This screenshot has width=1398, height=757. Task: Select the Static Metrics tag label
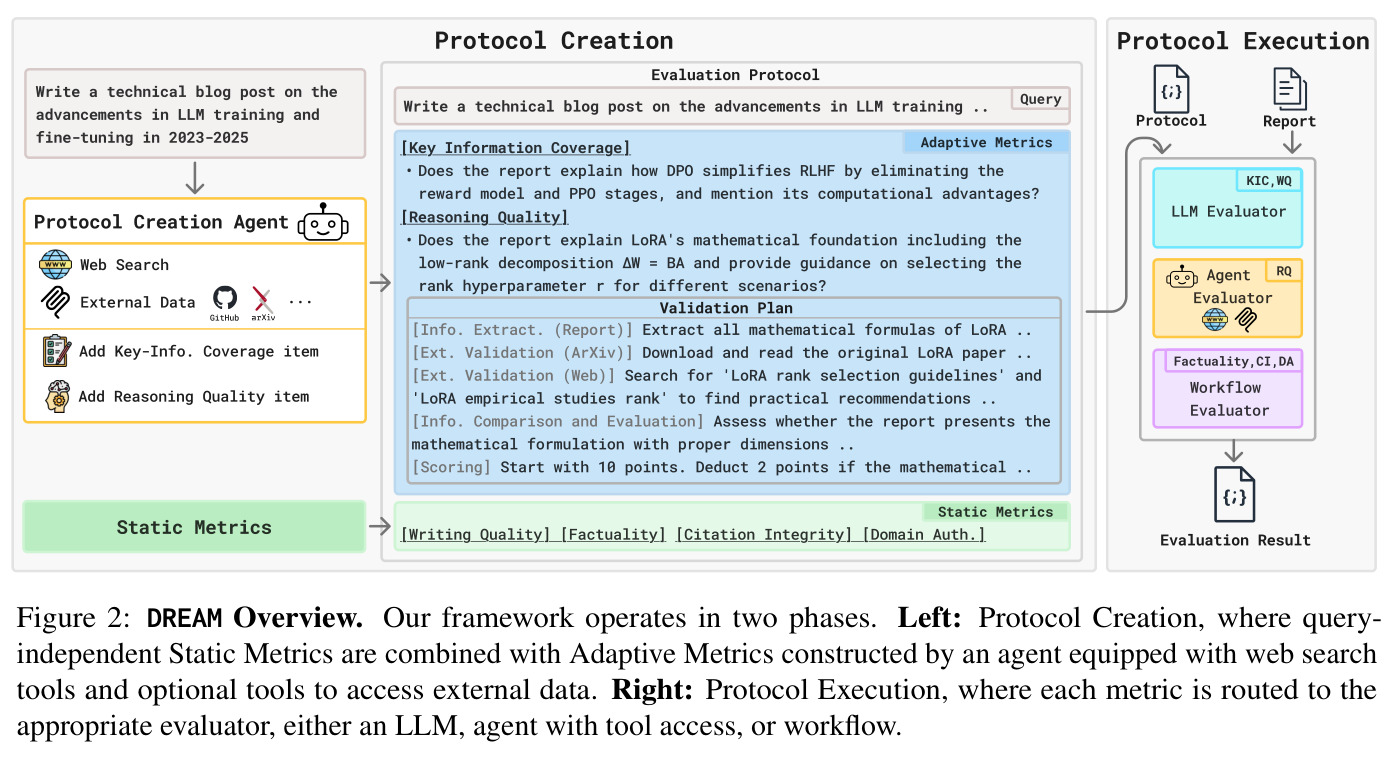[995, 512]
